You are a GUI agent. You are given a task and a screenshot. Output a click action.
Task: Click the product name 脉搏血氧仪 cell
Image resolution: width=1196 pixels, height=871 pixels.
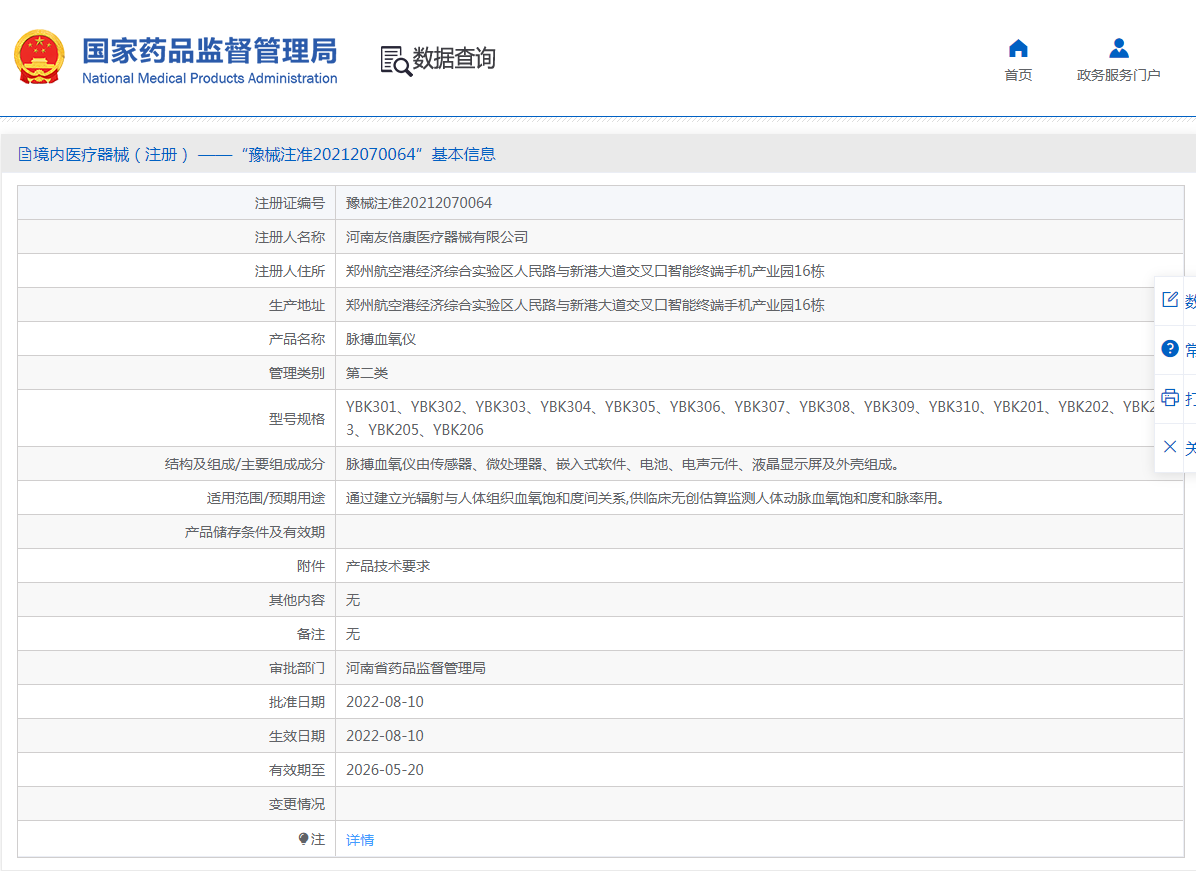click(381, 339)
